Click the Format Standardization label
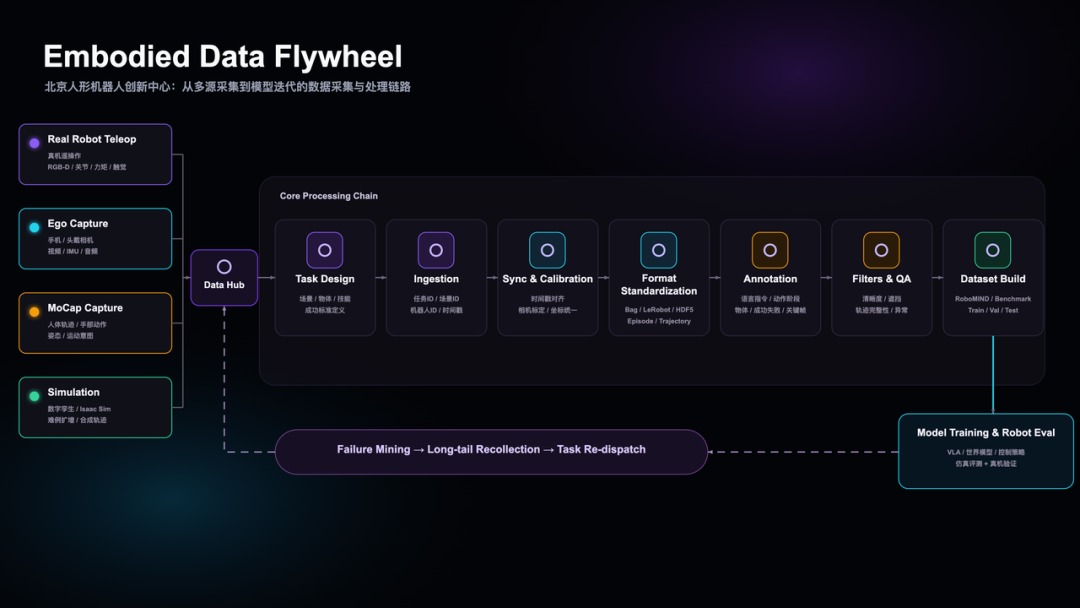 pos(658,284)
